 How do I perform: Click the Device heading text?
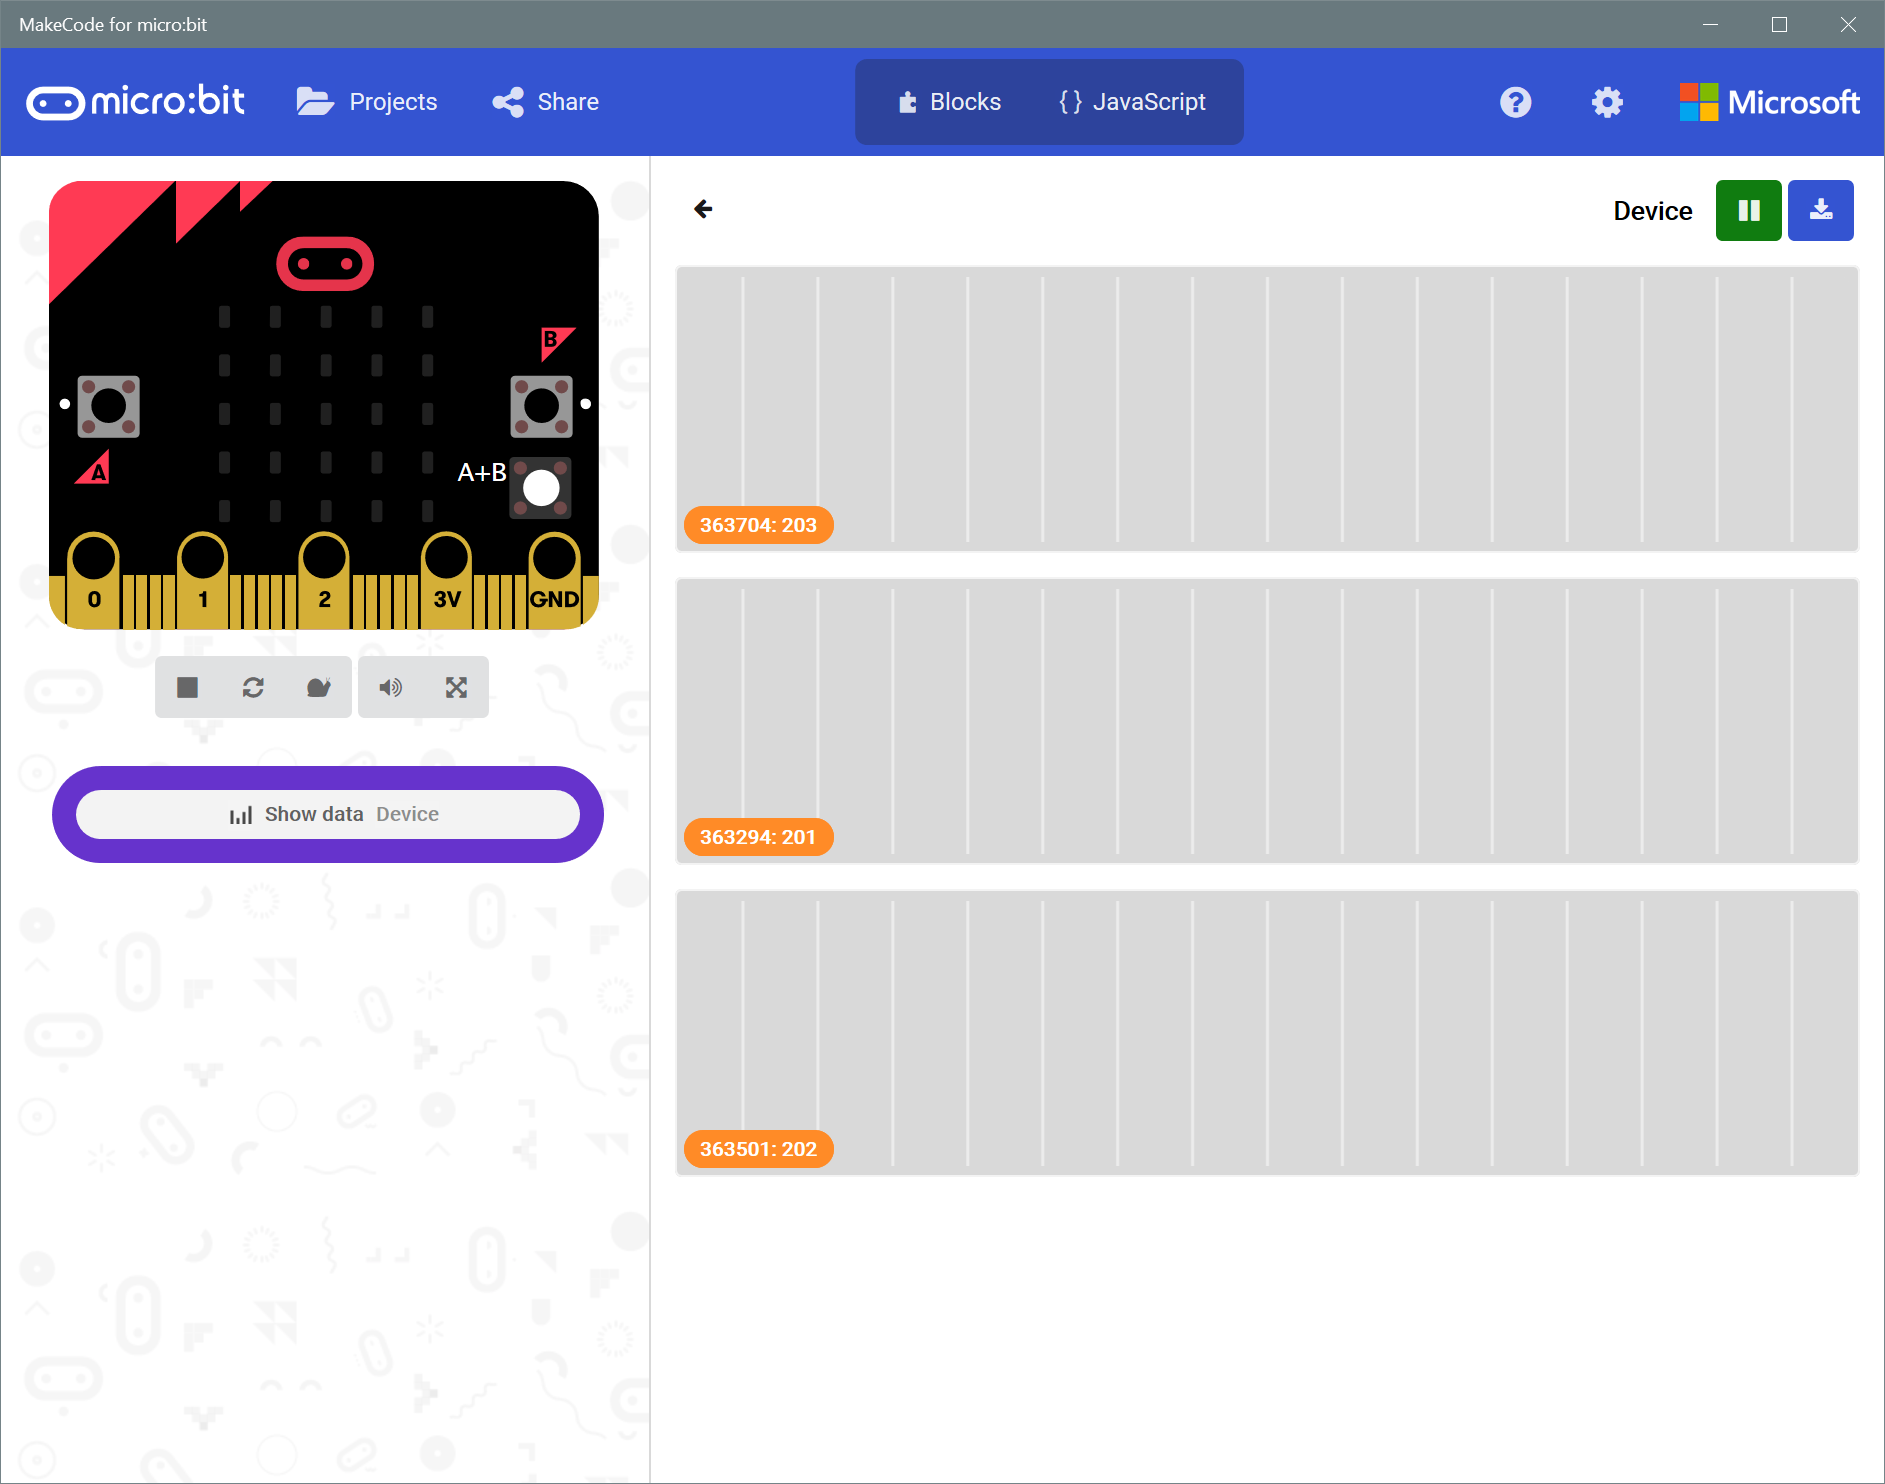pyautogui.click(x=1653, y=211)
